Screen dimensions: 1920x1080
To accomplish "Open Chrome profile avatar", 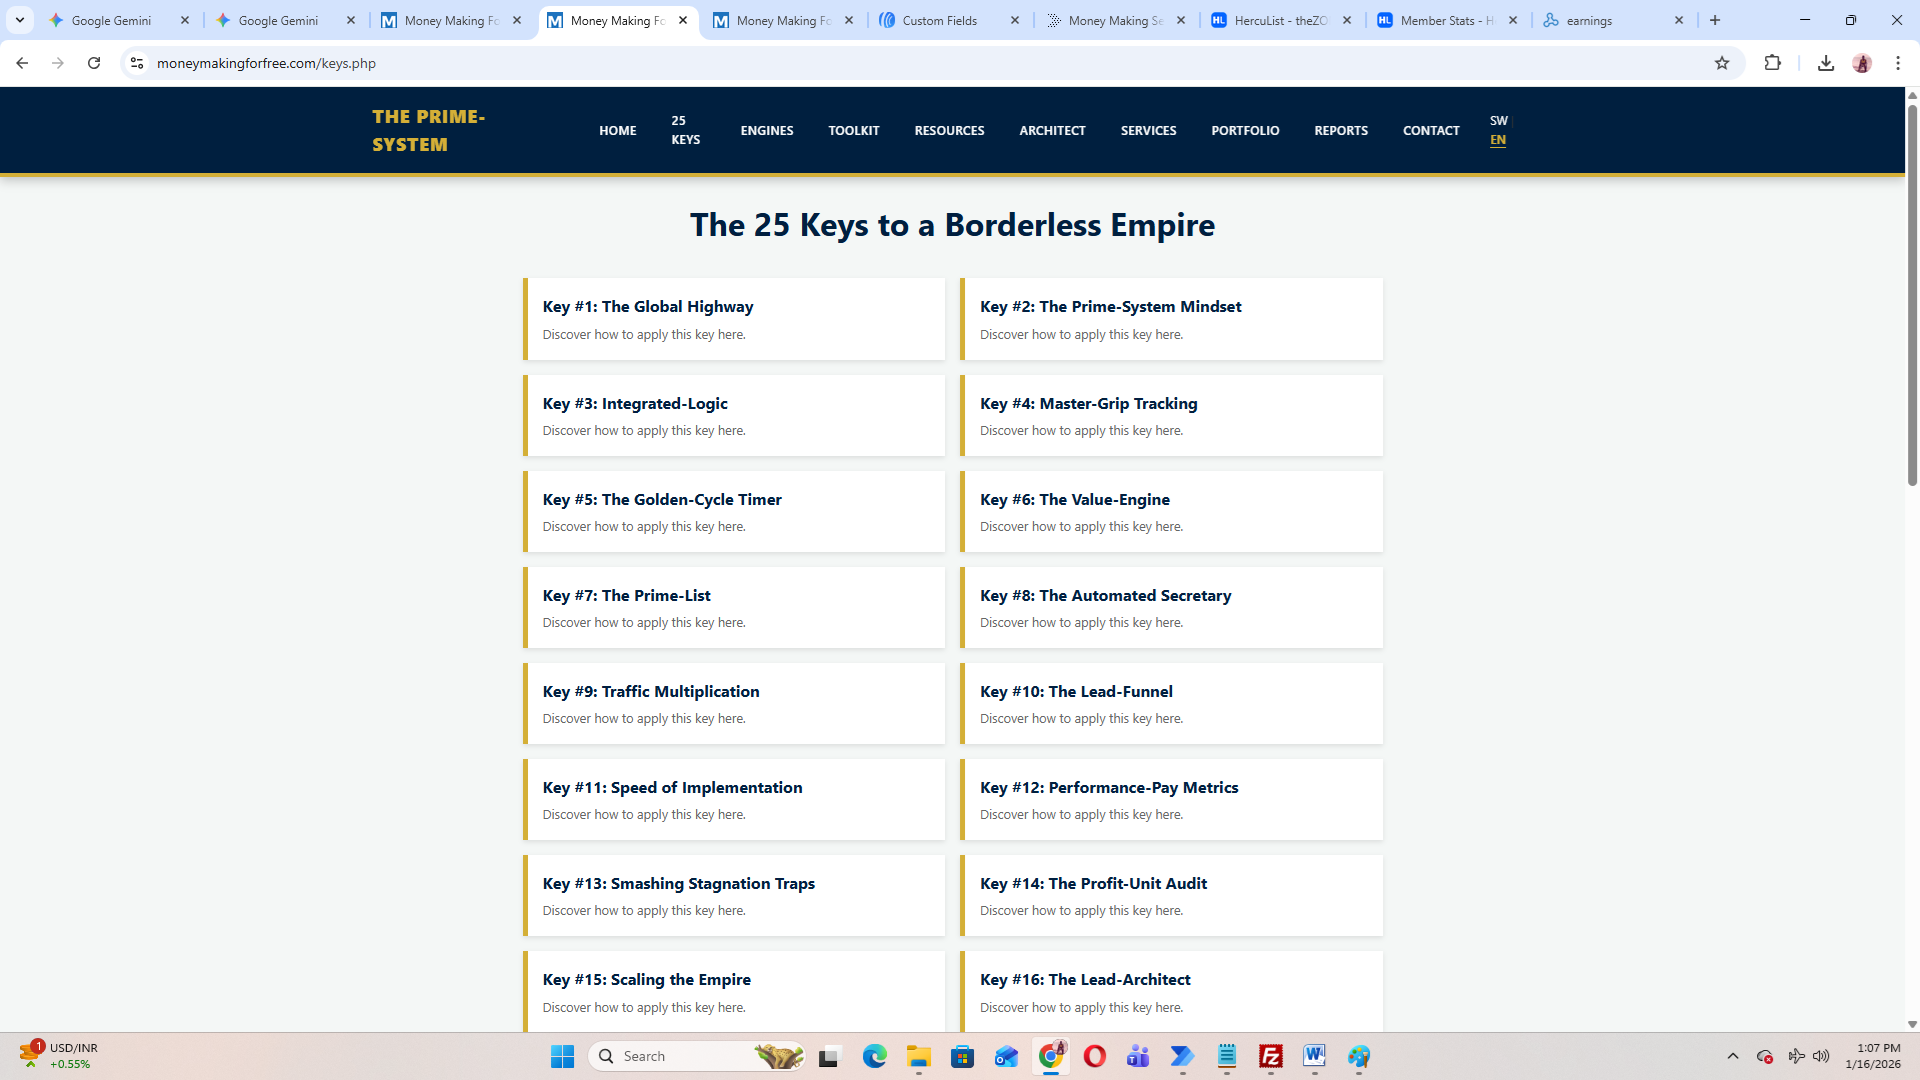I will pos(1861,63).
